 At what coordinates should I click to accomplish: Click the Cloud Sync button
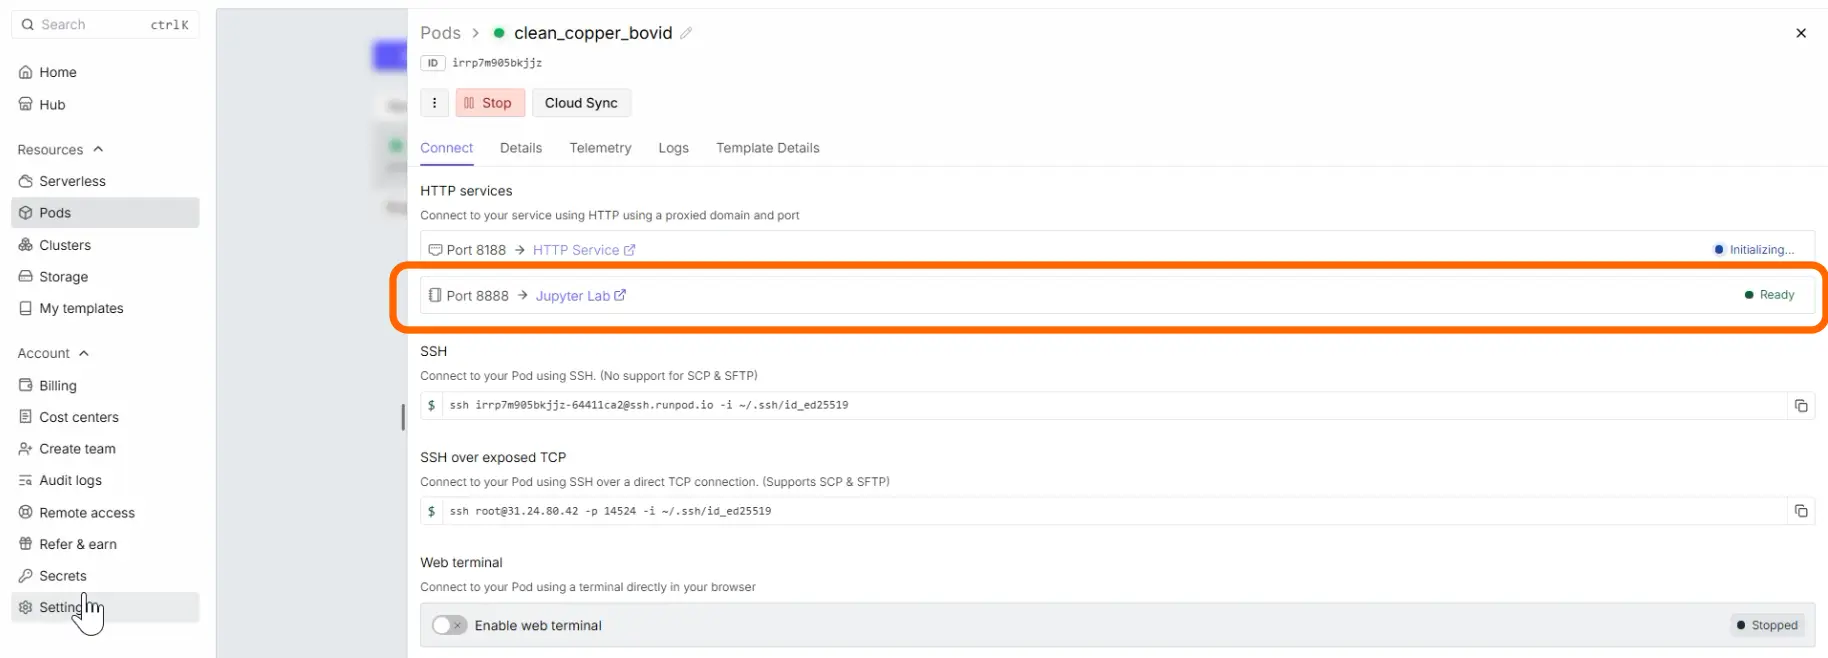coord(581,103)
